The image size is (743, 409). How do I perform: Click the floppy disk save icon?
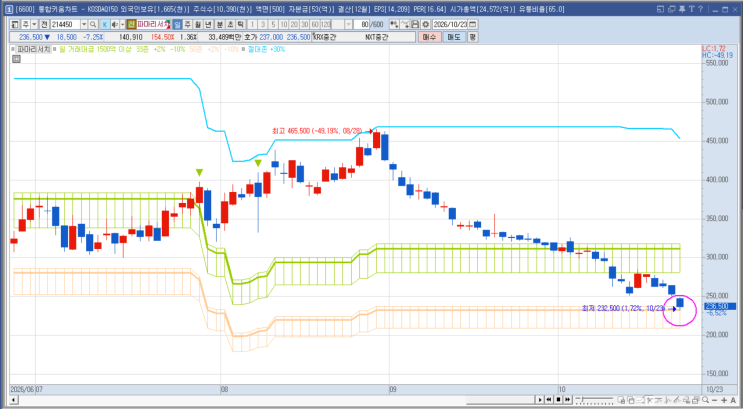pos(415,24)
